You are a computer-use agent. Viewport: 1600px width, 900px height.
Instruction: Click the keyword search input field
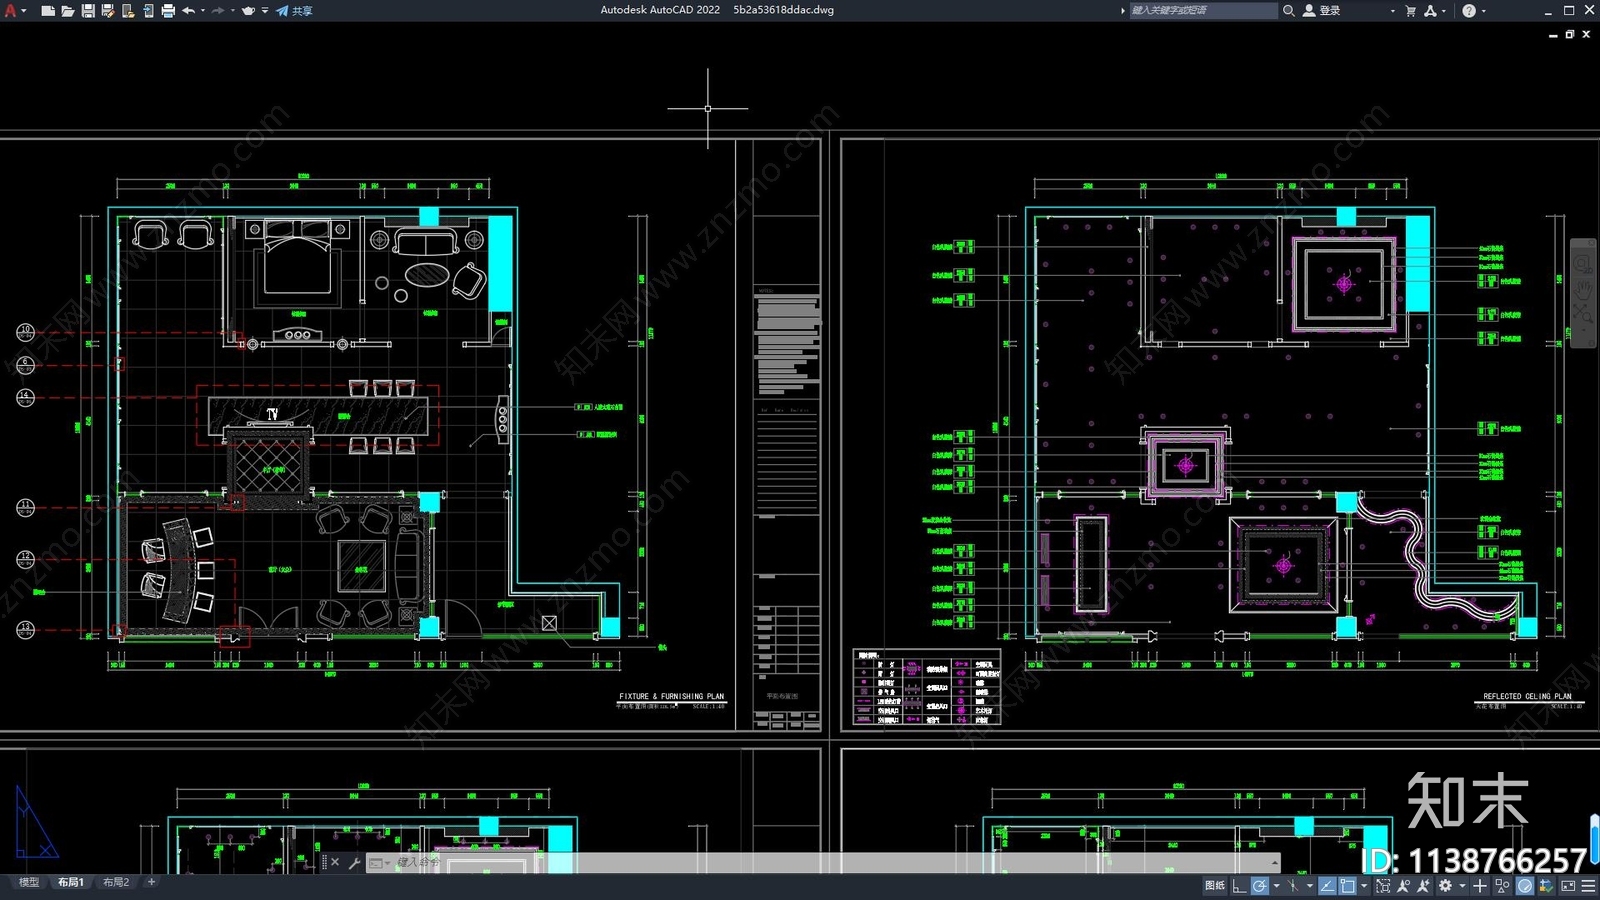click(x=1203, y=10)
